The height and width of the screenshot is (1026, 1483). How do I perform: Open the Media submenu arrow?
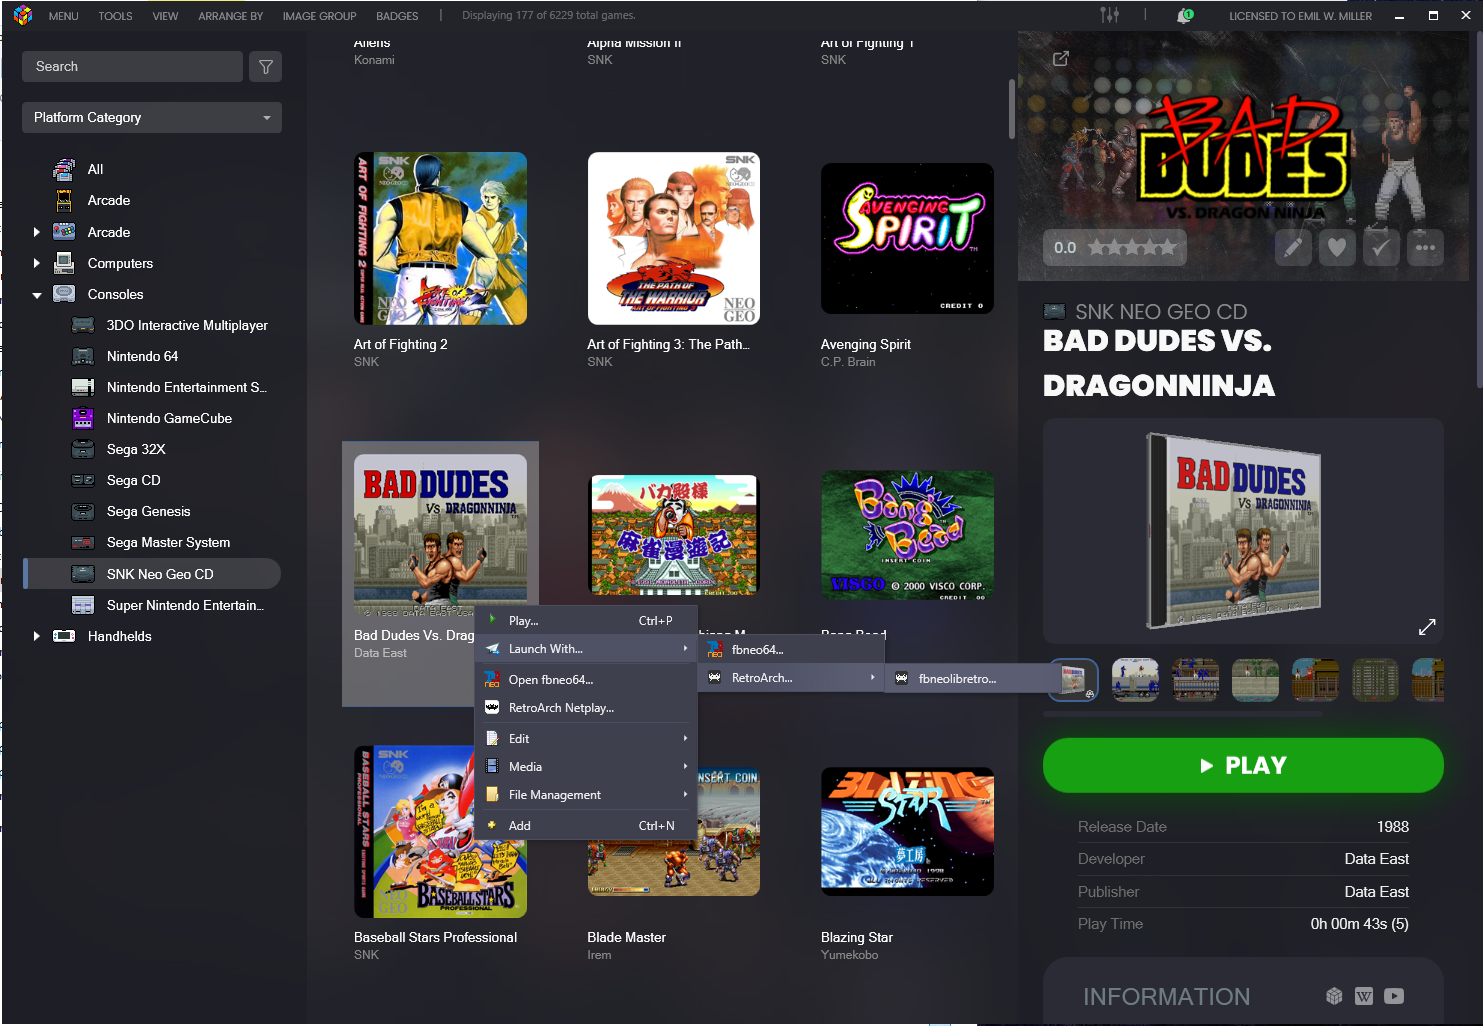pyautogui.click(x=685, y=766)
